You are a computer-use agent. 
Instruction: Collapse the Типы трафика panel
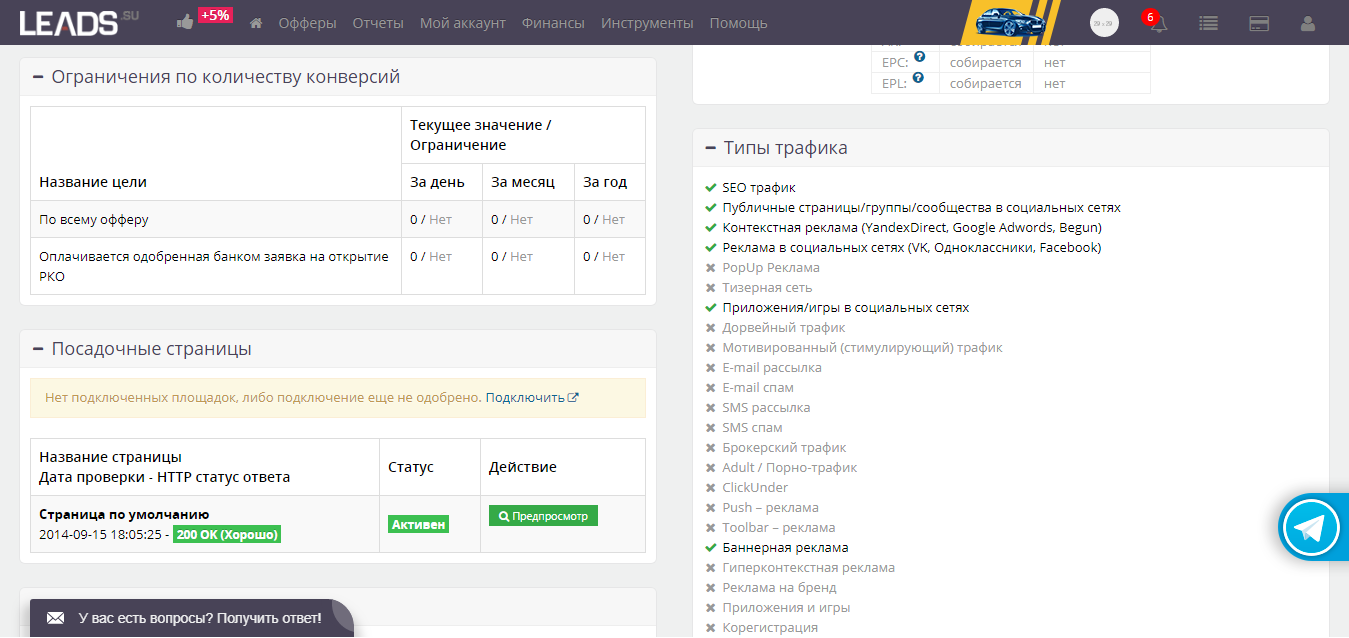tap(710, 148)
